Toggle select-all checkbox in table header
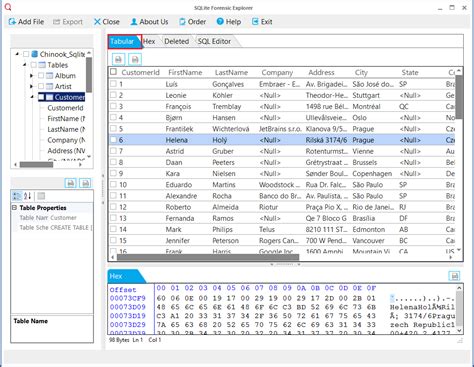Screen dimensions: 474x367 click(x=114, y=72)
